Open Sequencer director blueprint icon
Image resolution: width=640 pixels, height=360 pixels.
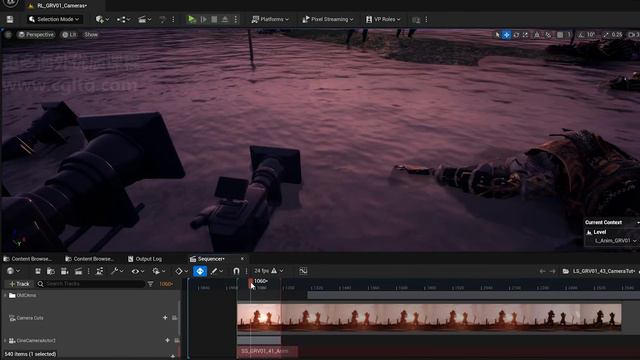(x=99, y=271)
